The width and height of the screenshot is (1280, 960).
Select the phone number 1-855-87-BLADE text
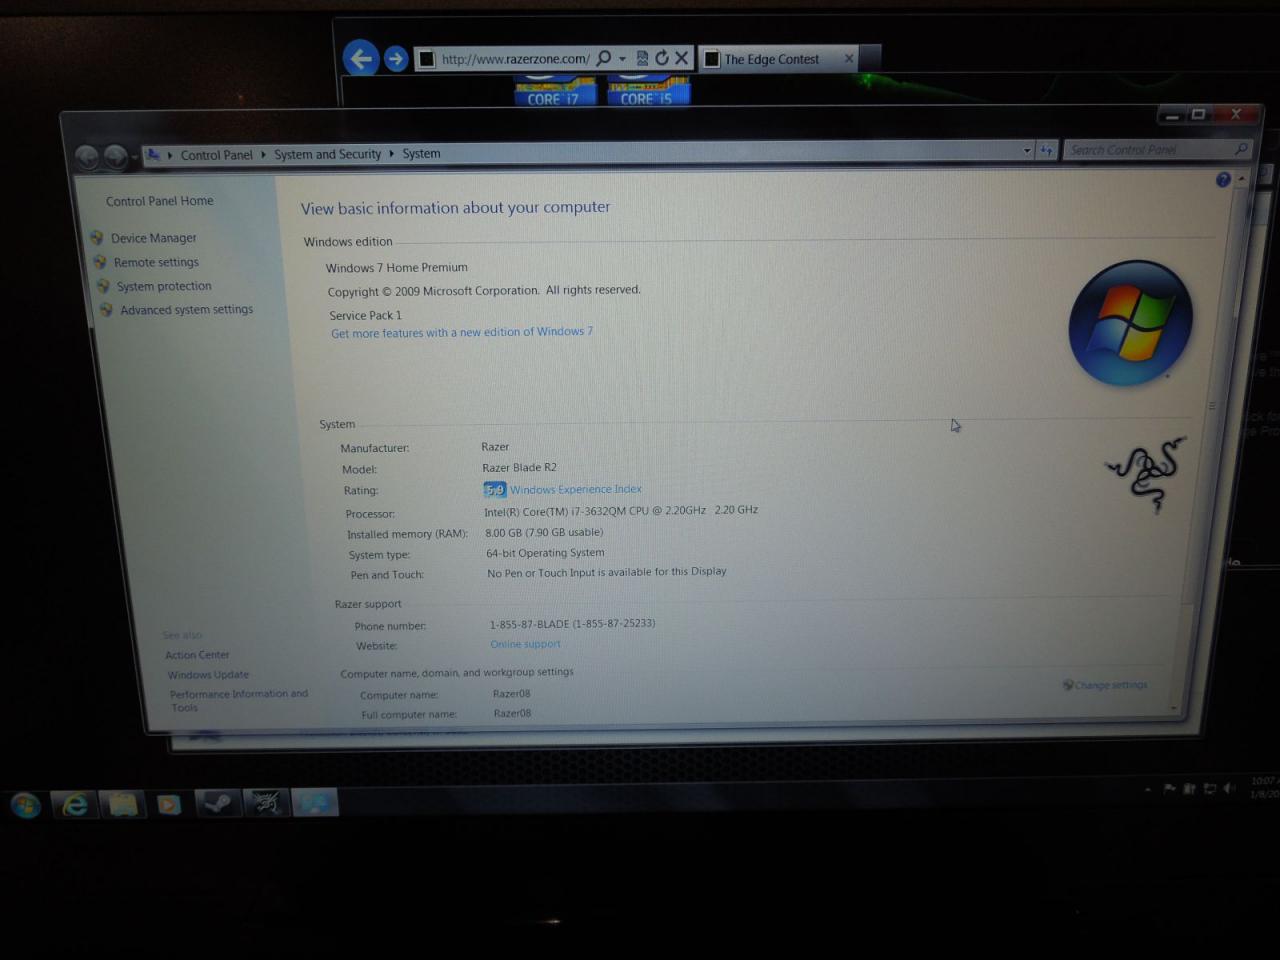(x=572, y=623)
